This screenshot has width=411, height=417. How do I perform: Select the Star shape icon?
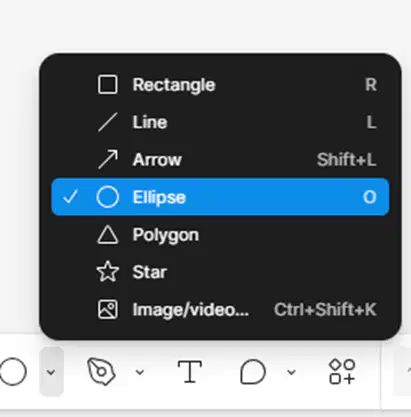coord(108,272)
